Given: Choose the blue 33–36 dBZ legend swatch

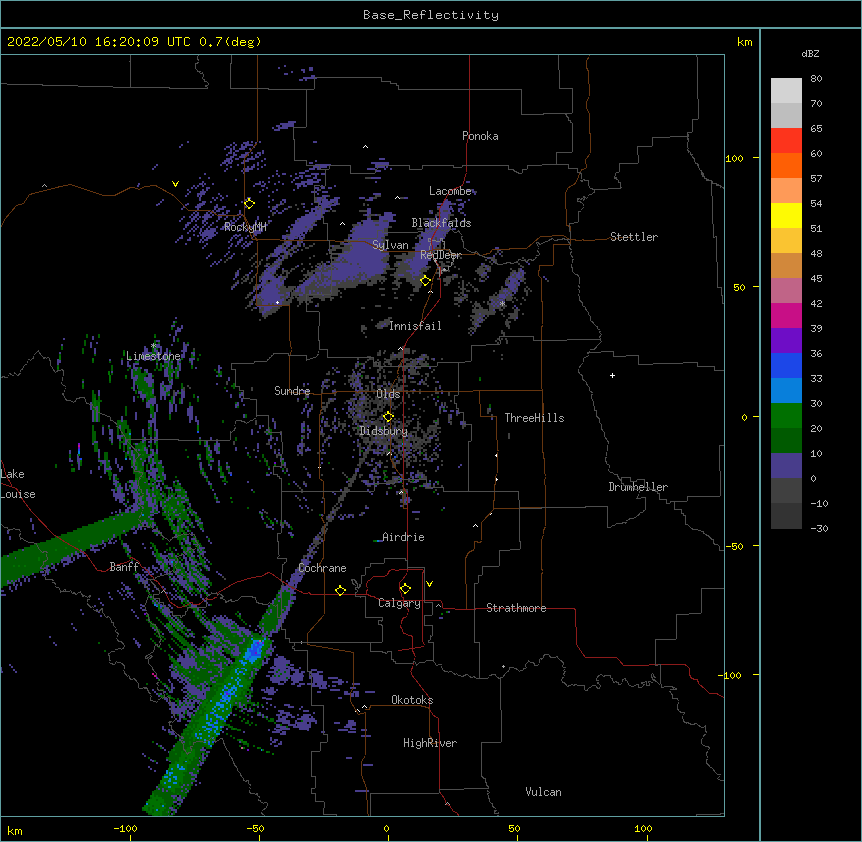Looking at the screenshot, I should point(786,365).
